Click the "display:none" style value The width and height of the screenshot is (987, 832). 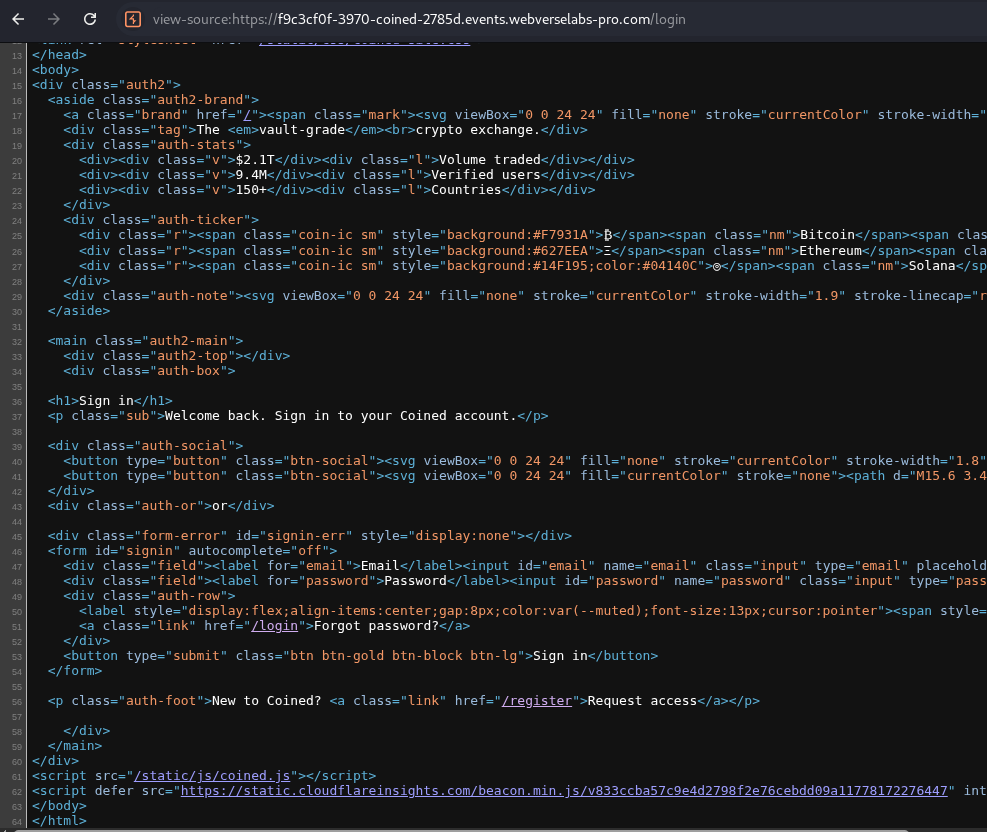tap(462, 536)
